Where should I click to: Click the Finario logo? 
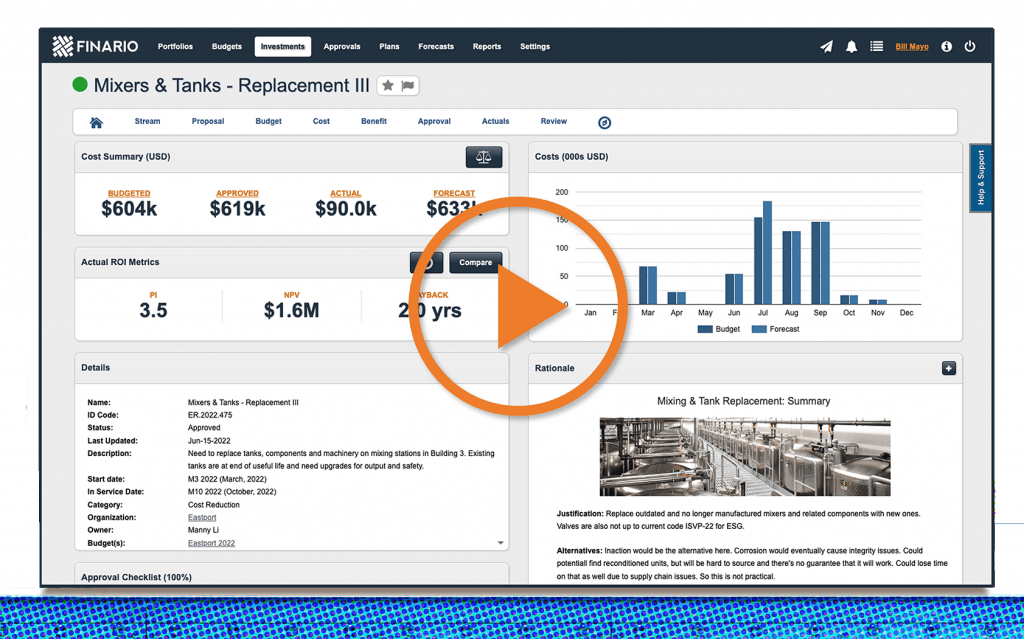pyautogui.click(x=95, y=46)
